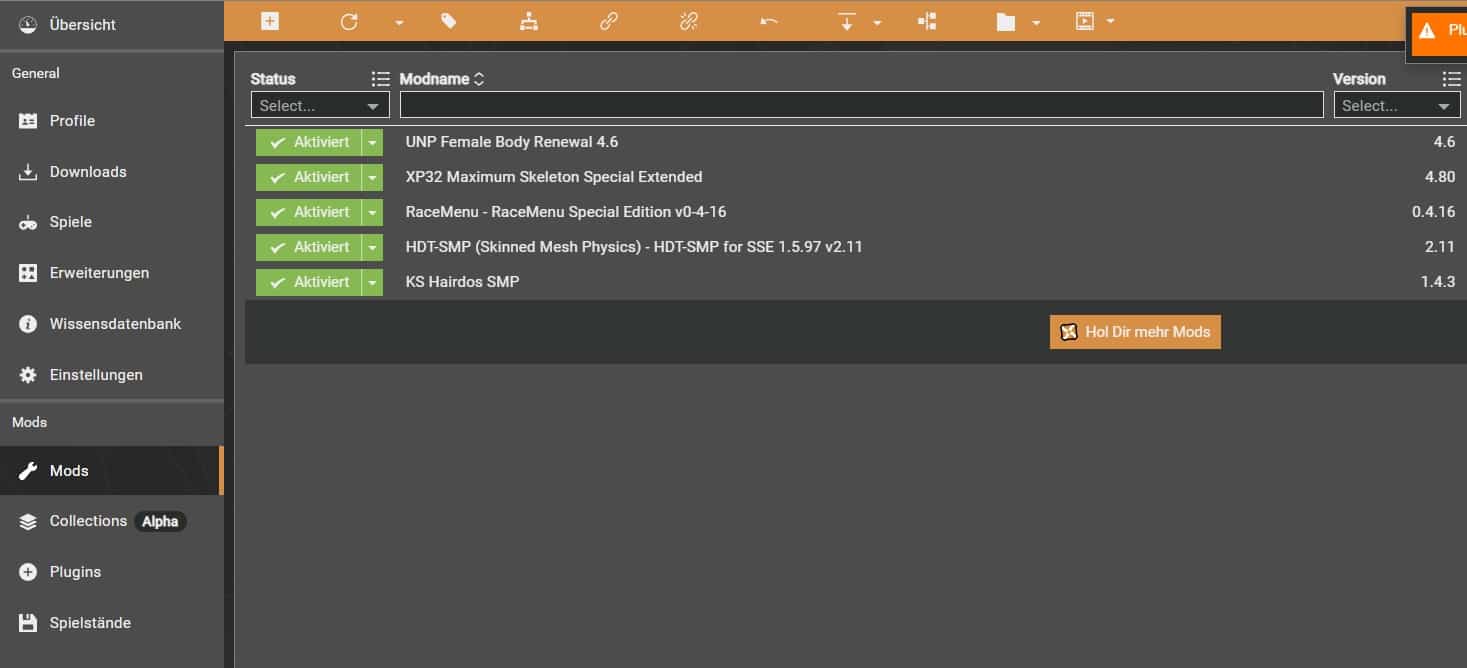Click the hierarchy dependencies icon in the toolbar
This screenshot has height=668, width=1467.
tap(529, 21)
